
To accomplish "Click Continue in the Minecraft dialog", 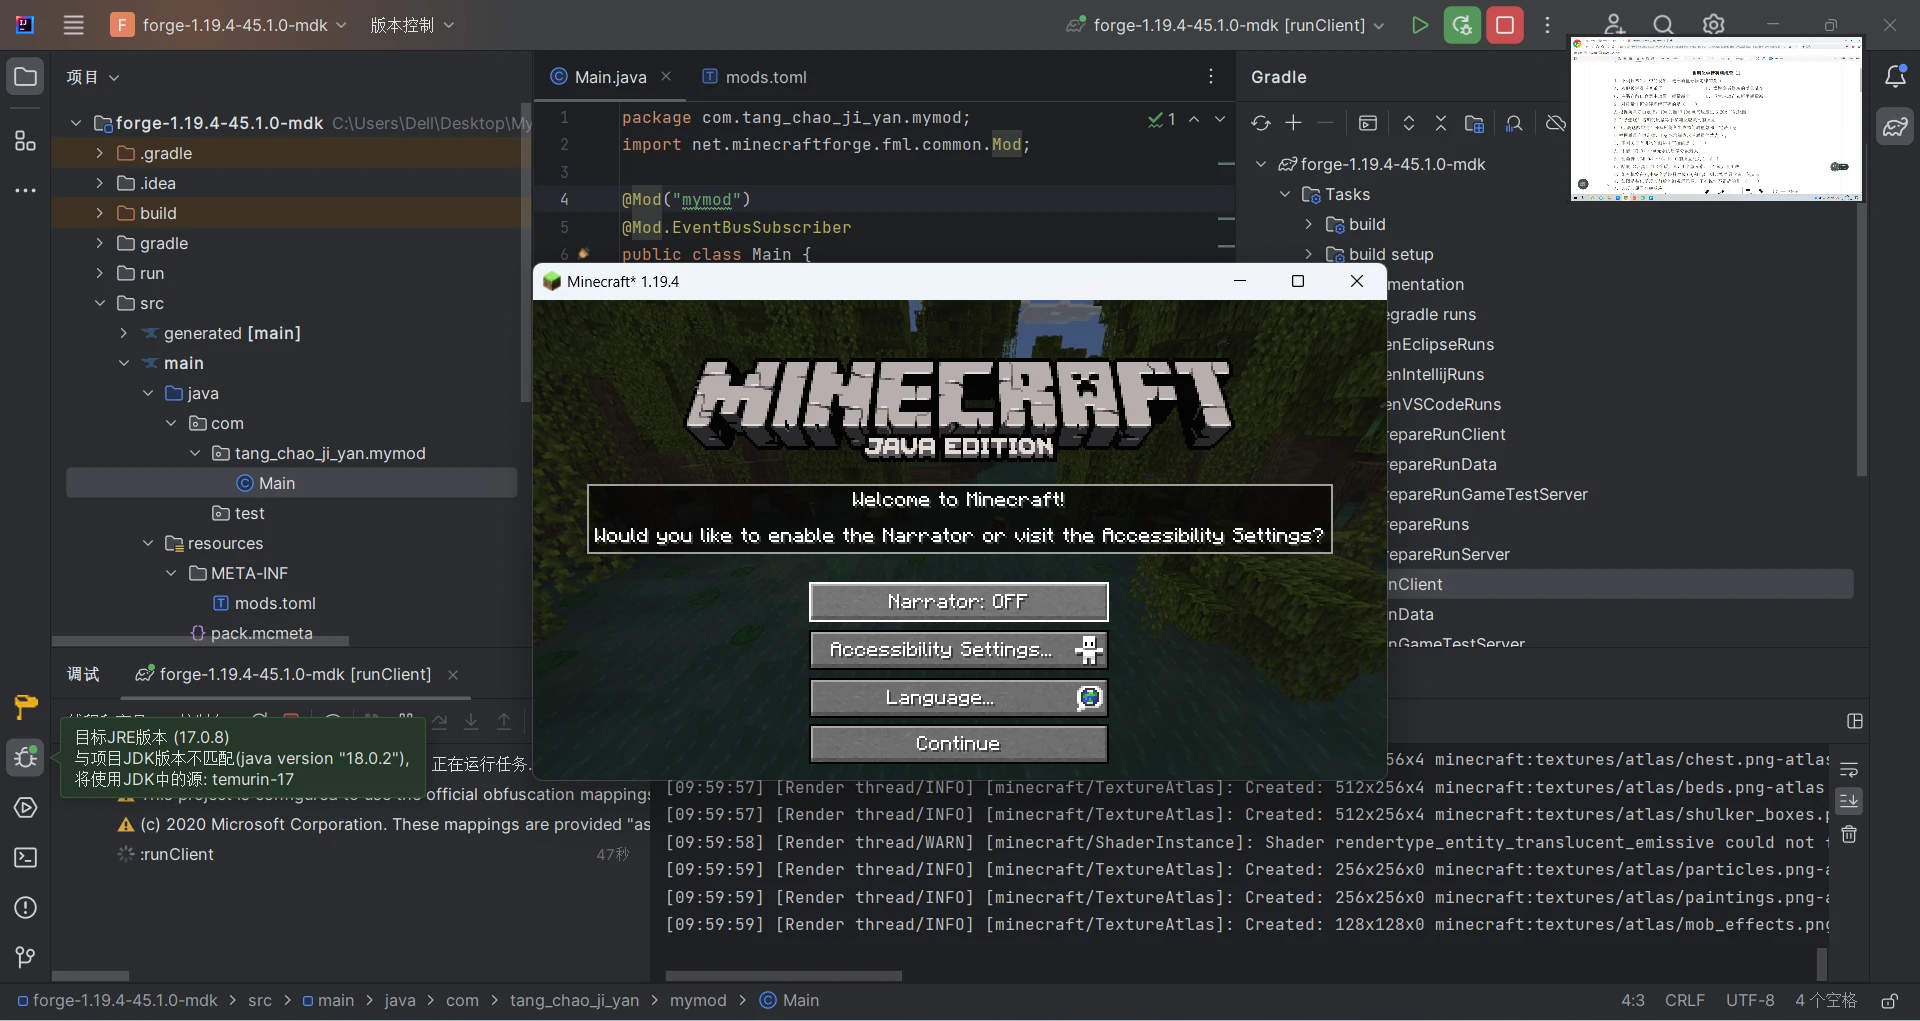I will tap(957, 743).
